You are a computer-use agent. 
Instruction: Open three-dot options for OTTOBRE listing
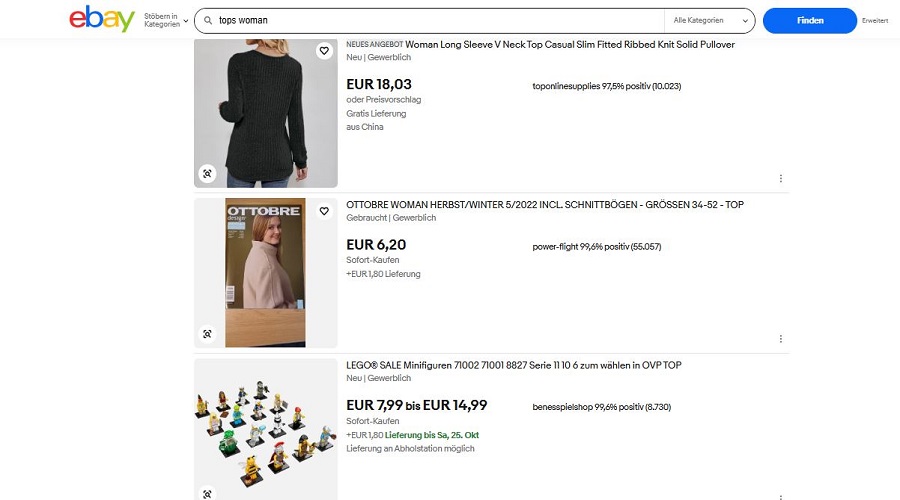tap(781, 339)
